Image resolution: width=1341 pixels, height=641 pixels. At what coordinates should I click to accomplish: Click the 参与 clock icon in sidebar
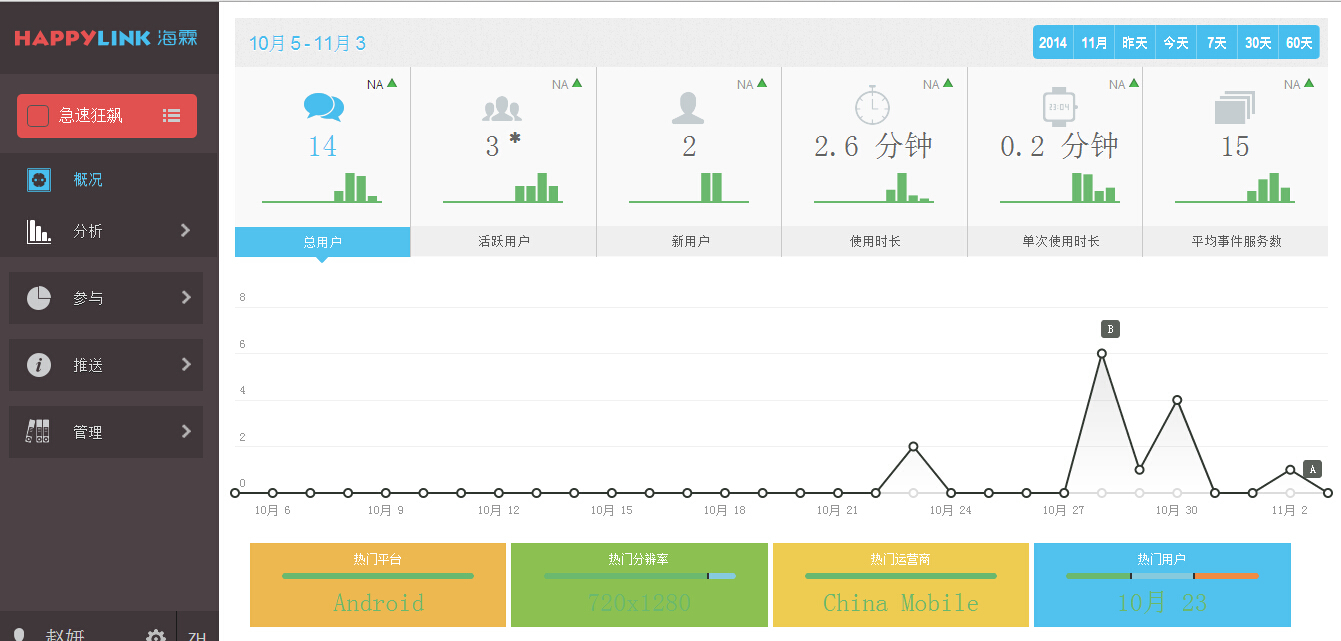point(37,297)
